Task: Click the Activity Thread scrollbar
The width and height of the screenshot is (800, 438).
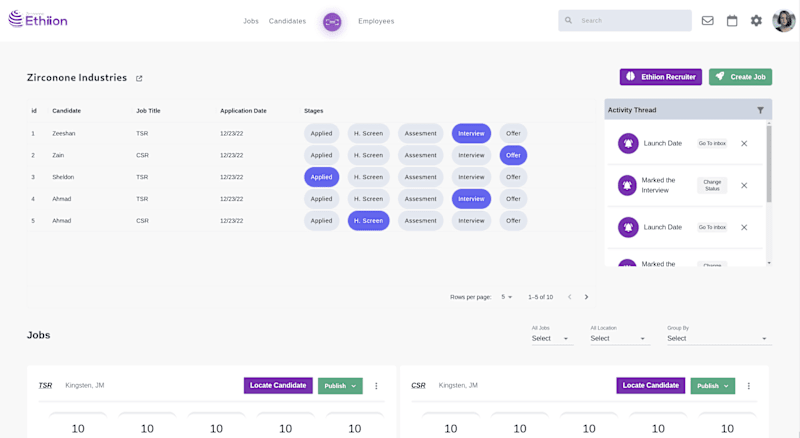Action: click(x=769, y=163)
